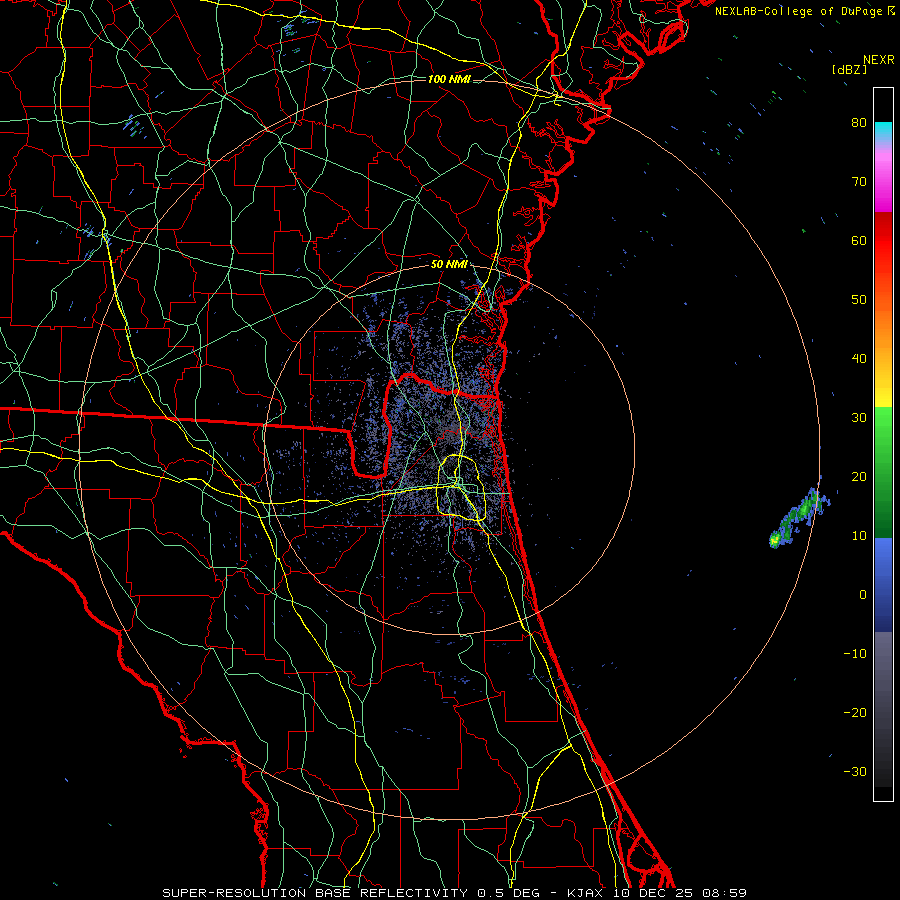Click the -20 dBZ scale value
This screenshot has height=900, width=900.
pyautogui.click(x=855, y=712)
